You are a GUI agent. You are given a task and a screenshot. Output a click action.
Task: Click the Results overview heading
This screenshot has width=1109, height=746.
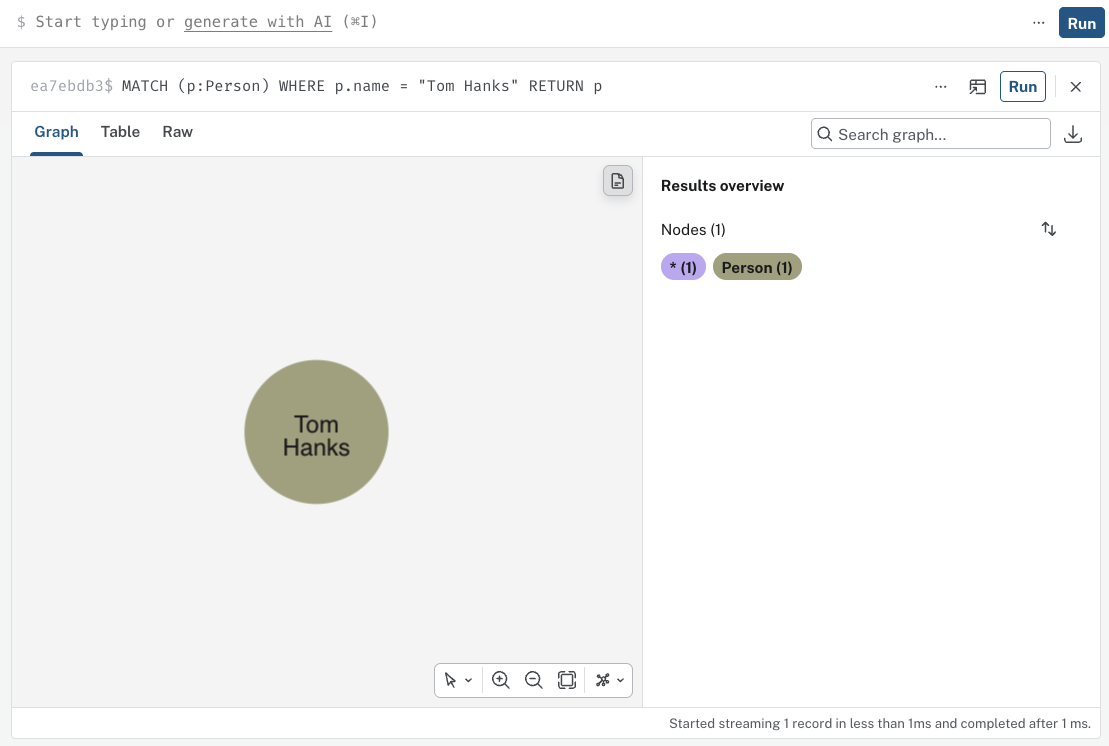[722, 186]
